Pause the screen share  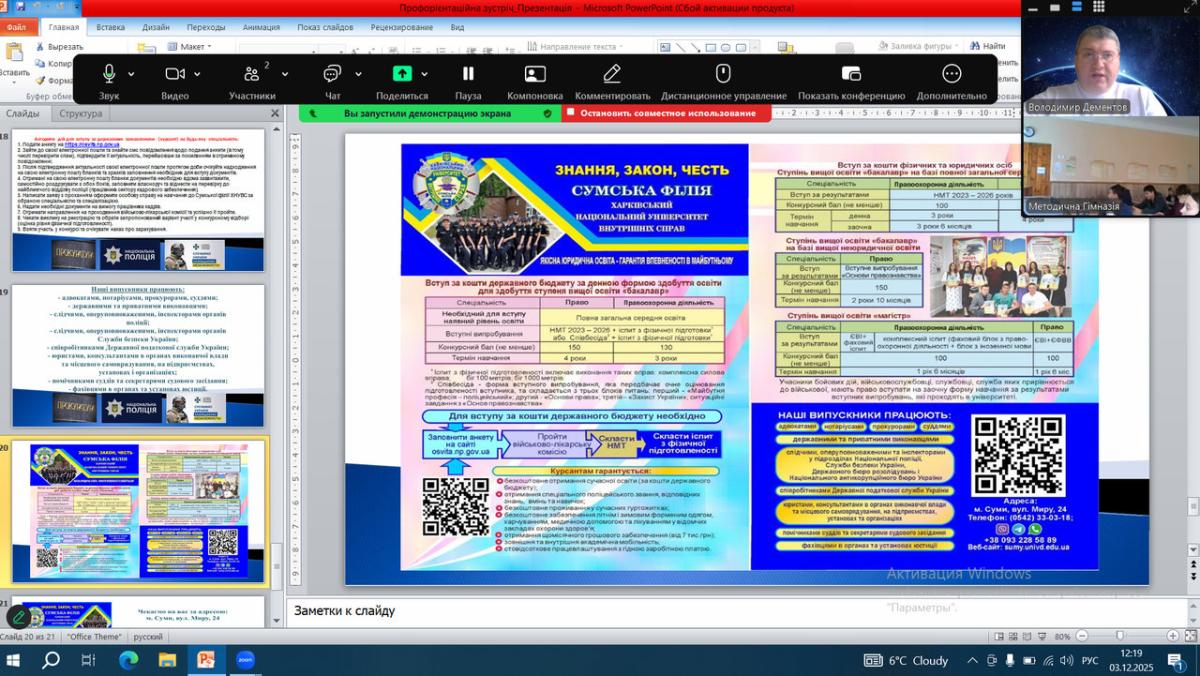(x=468, y=75)
